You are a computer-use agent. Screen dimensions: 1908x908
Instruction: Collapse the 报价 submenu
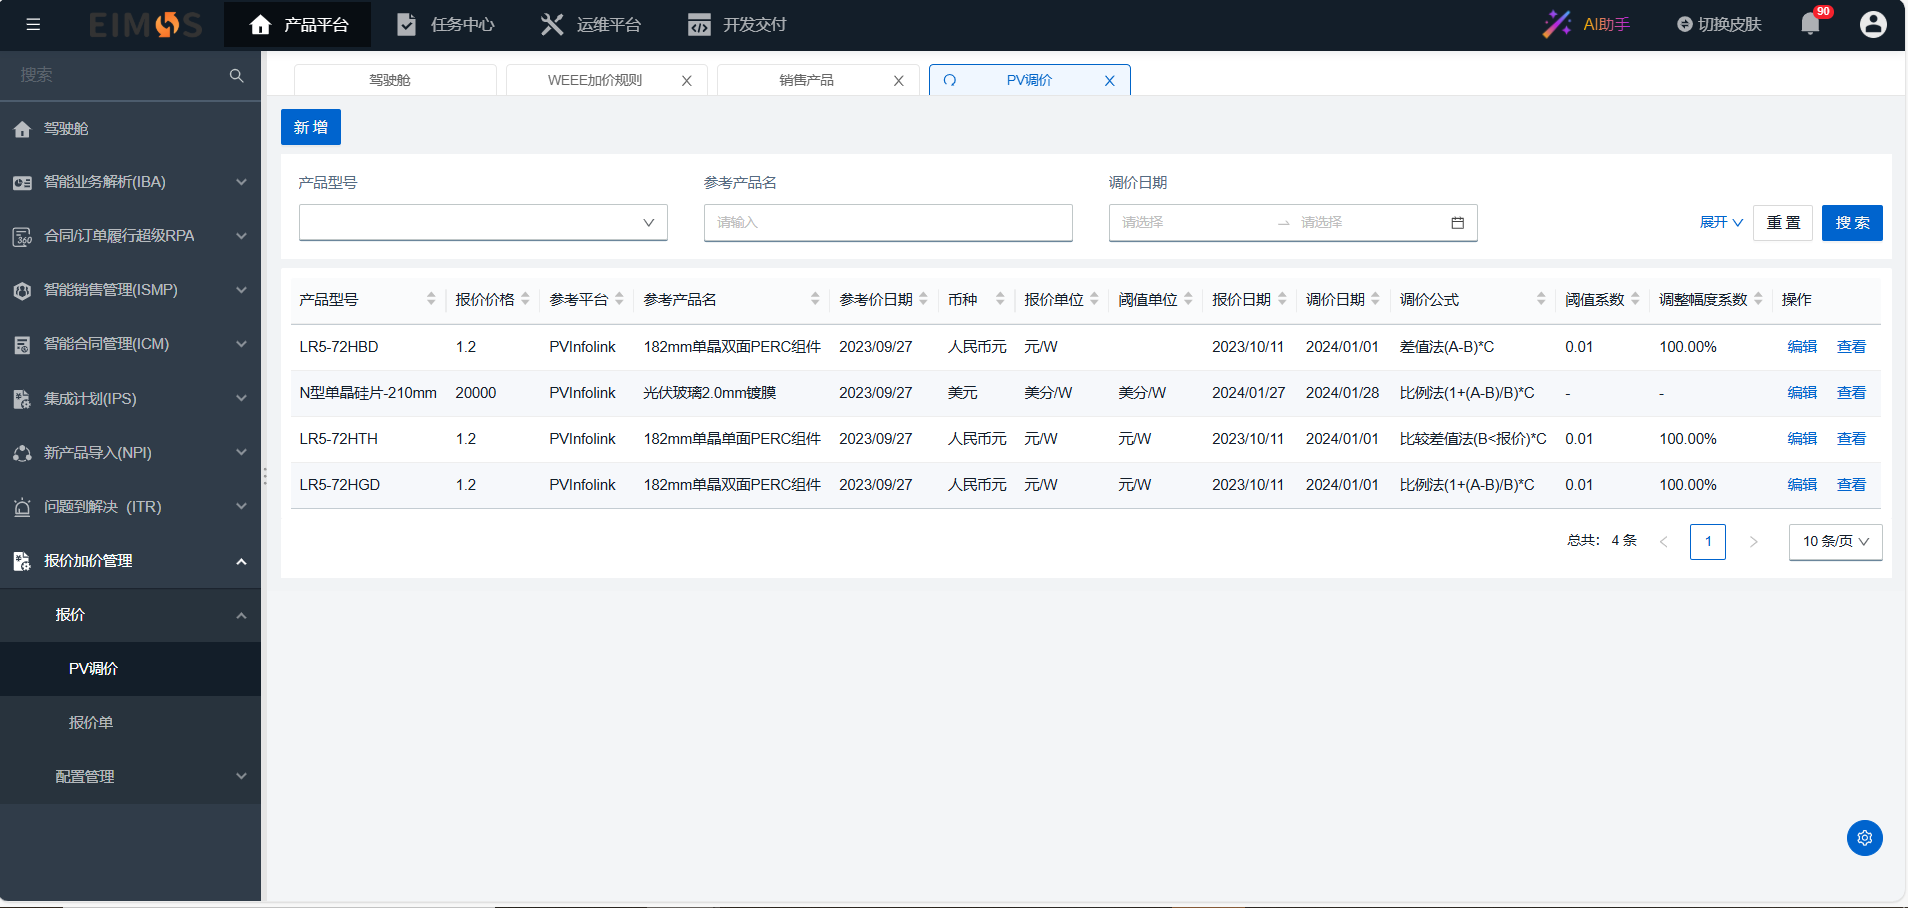pos(130,615)
